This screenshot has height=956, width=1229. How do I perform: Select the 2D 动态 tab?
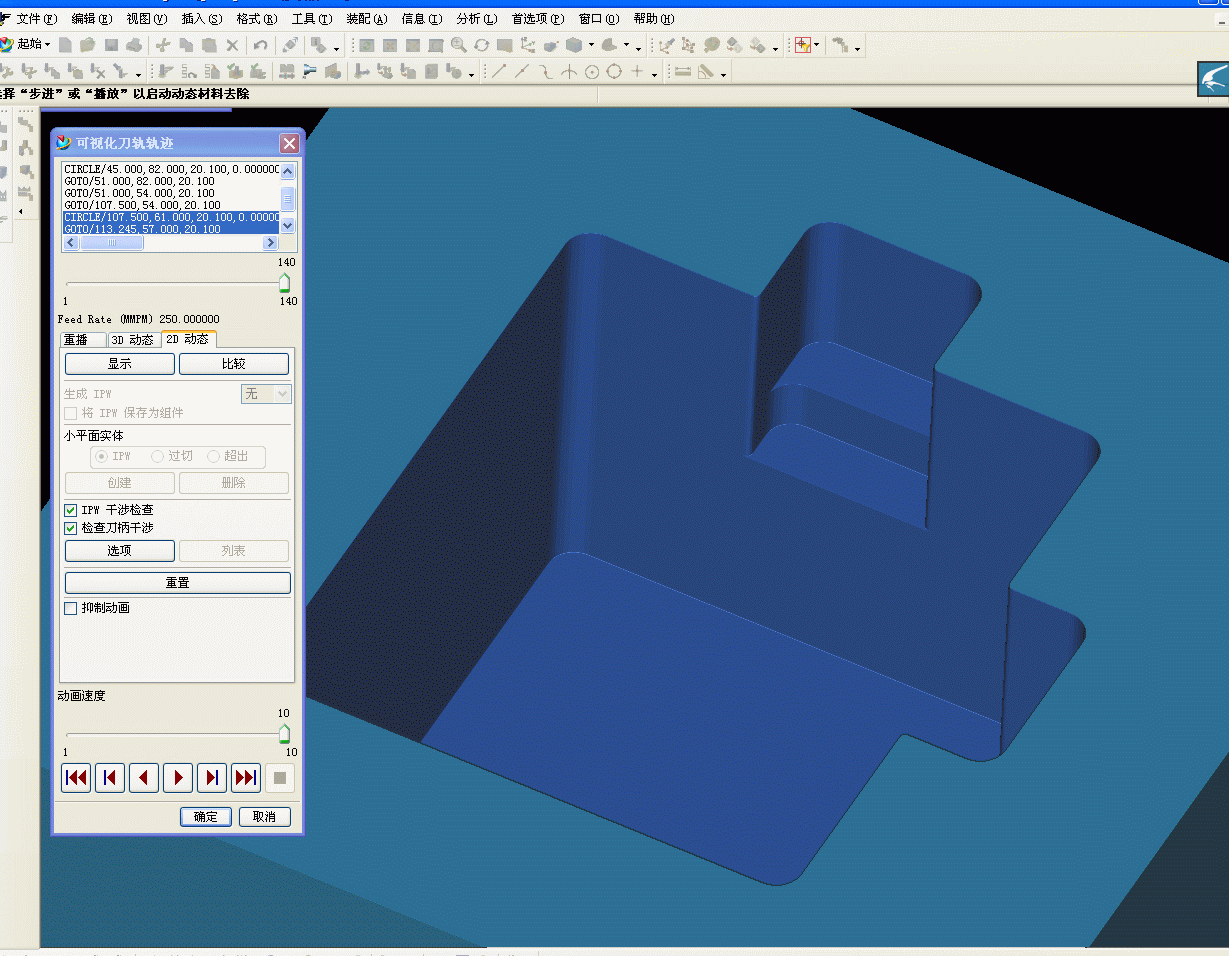(x=188, y=339)
